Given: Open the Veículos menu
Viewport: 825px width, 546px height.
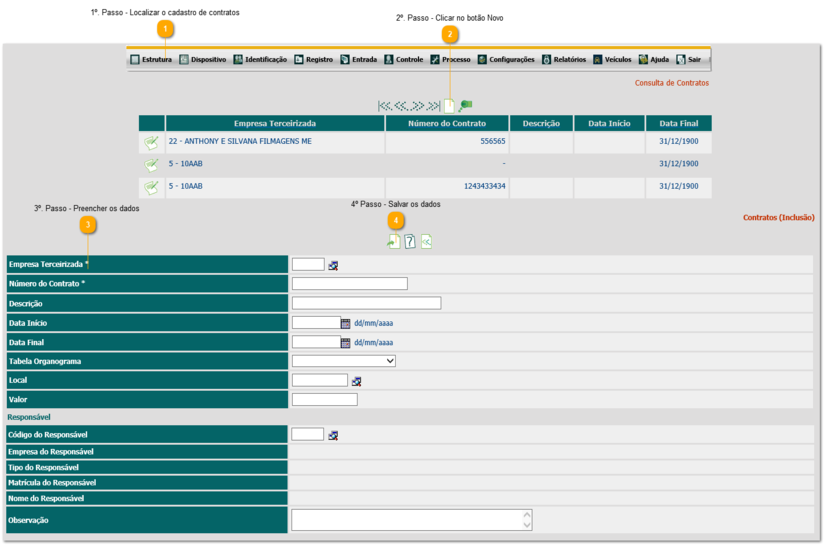Looking at the screenshot, I should tap(612, 59).
